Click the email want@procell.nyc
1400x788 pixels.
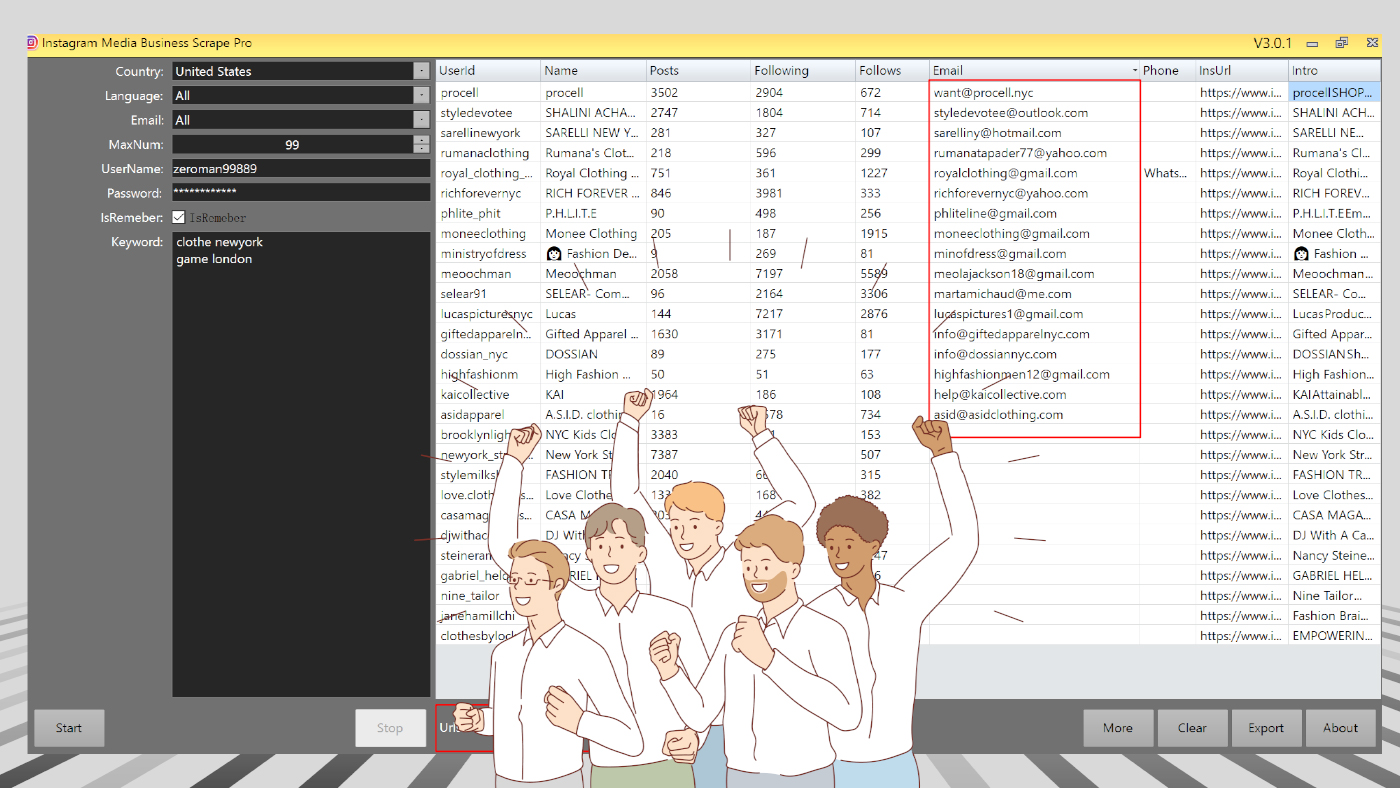[983, 93]
